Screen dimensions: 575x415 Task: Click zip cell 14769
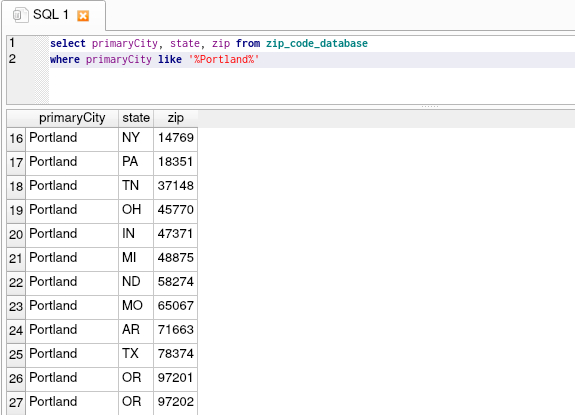pos(176,138)
